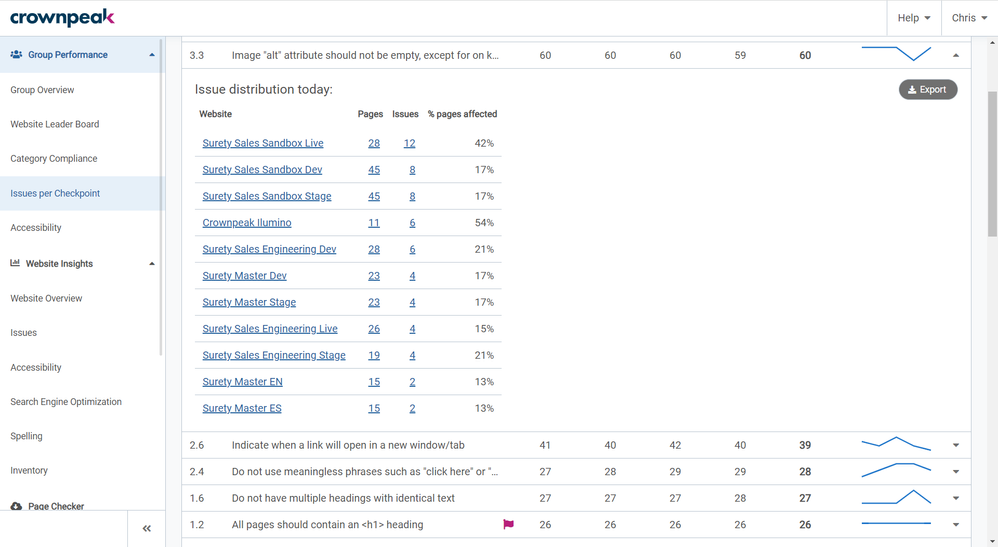
Task: Click 28 pages for Sandbox Live
Action: (x=374, y=143)
